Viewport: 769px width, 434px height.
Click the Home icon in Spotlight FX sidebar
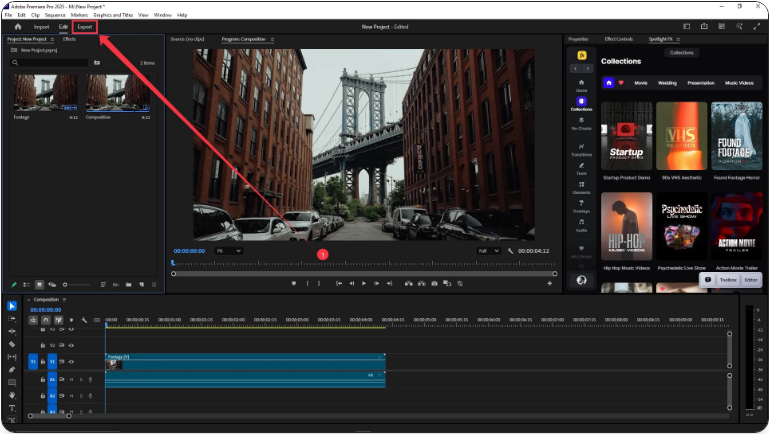pyautogui.click(x=581, y=82)
